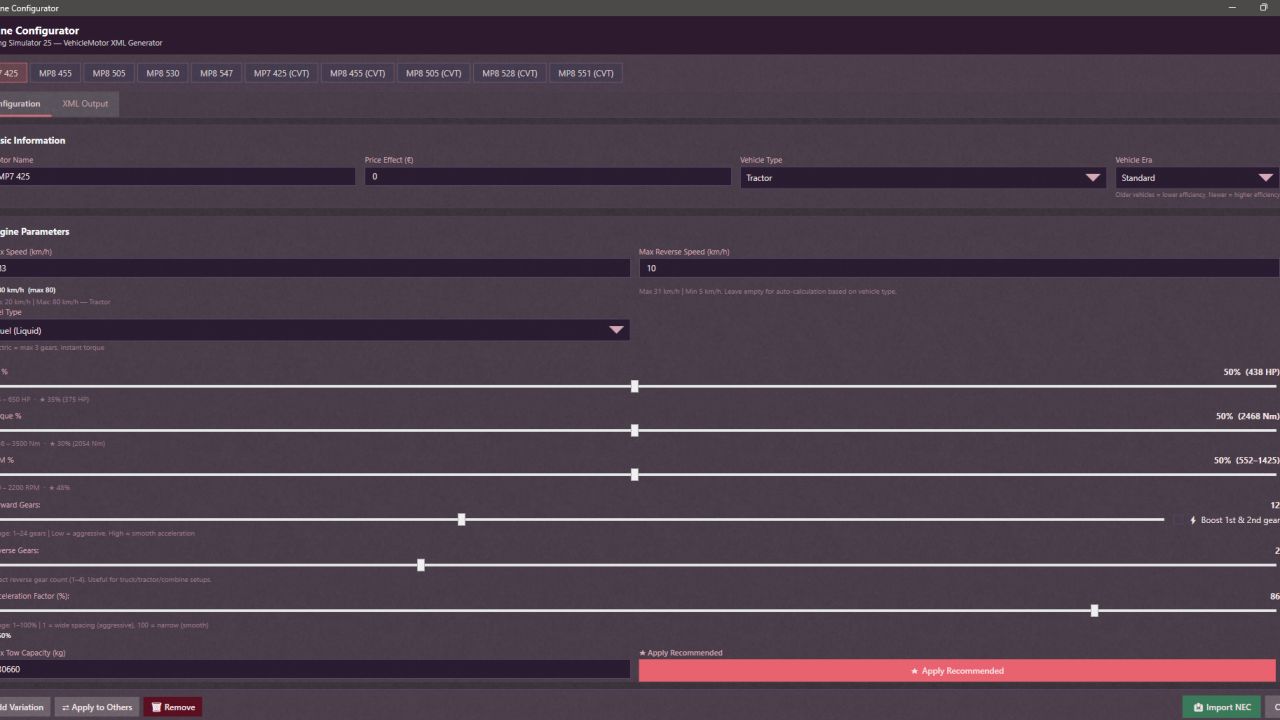
Task: Click the Max Speed (km/h) input
Action: 314,268
